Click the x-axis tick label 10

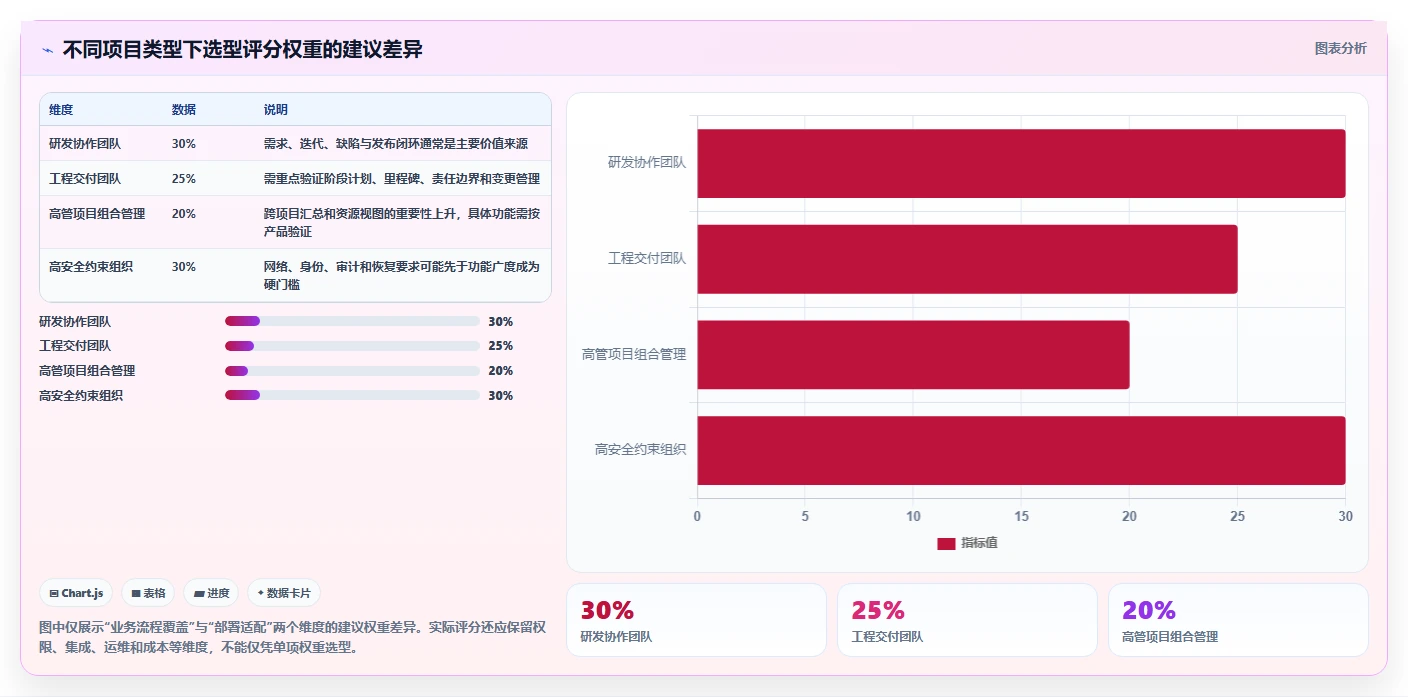click(x=913, y=516)
